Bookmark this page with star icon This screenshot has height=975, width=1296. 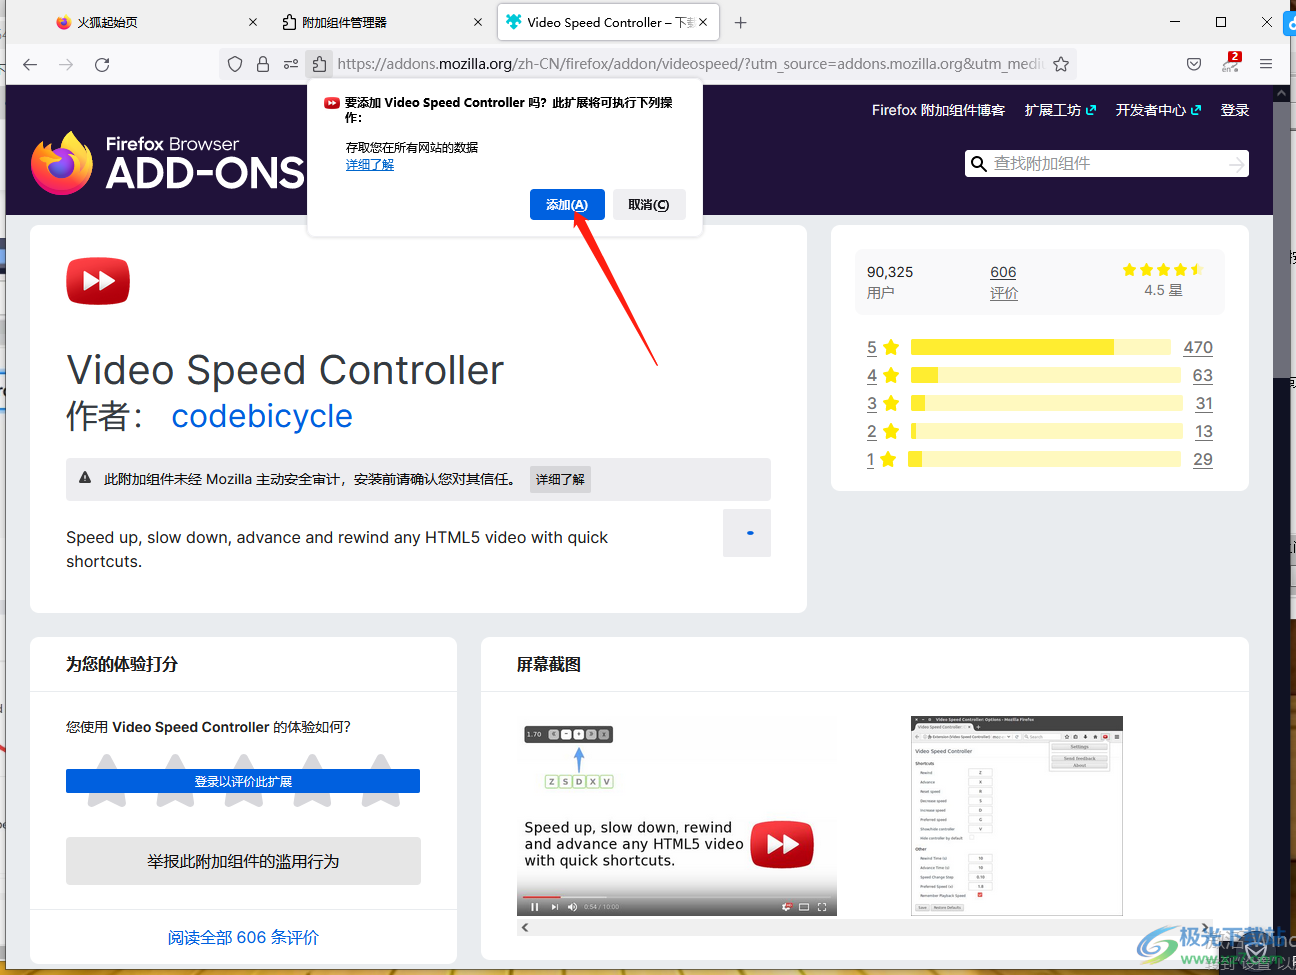click(1061, 64)
